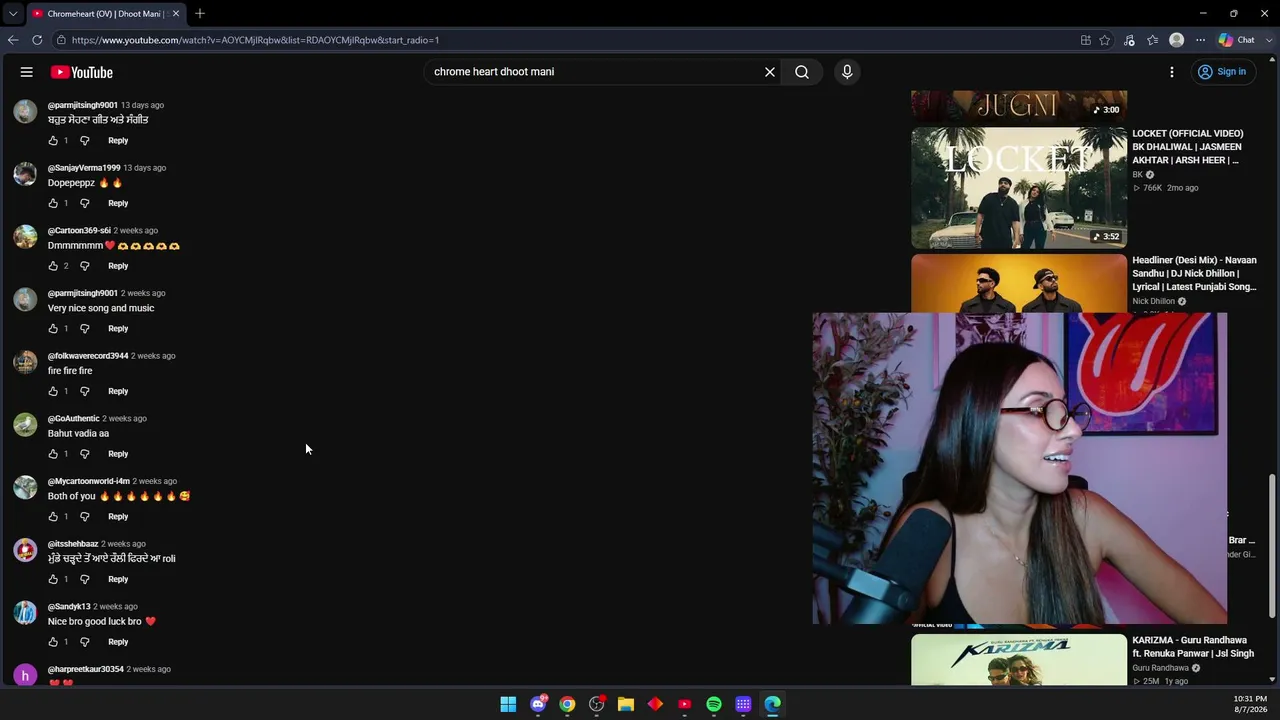
Task: Open Google Chrome from the taskbar
Action: point(567,704)
